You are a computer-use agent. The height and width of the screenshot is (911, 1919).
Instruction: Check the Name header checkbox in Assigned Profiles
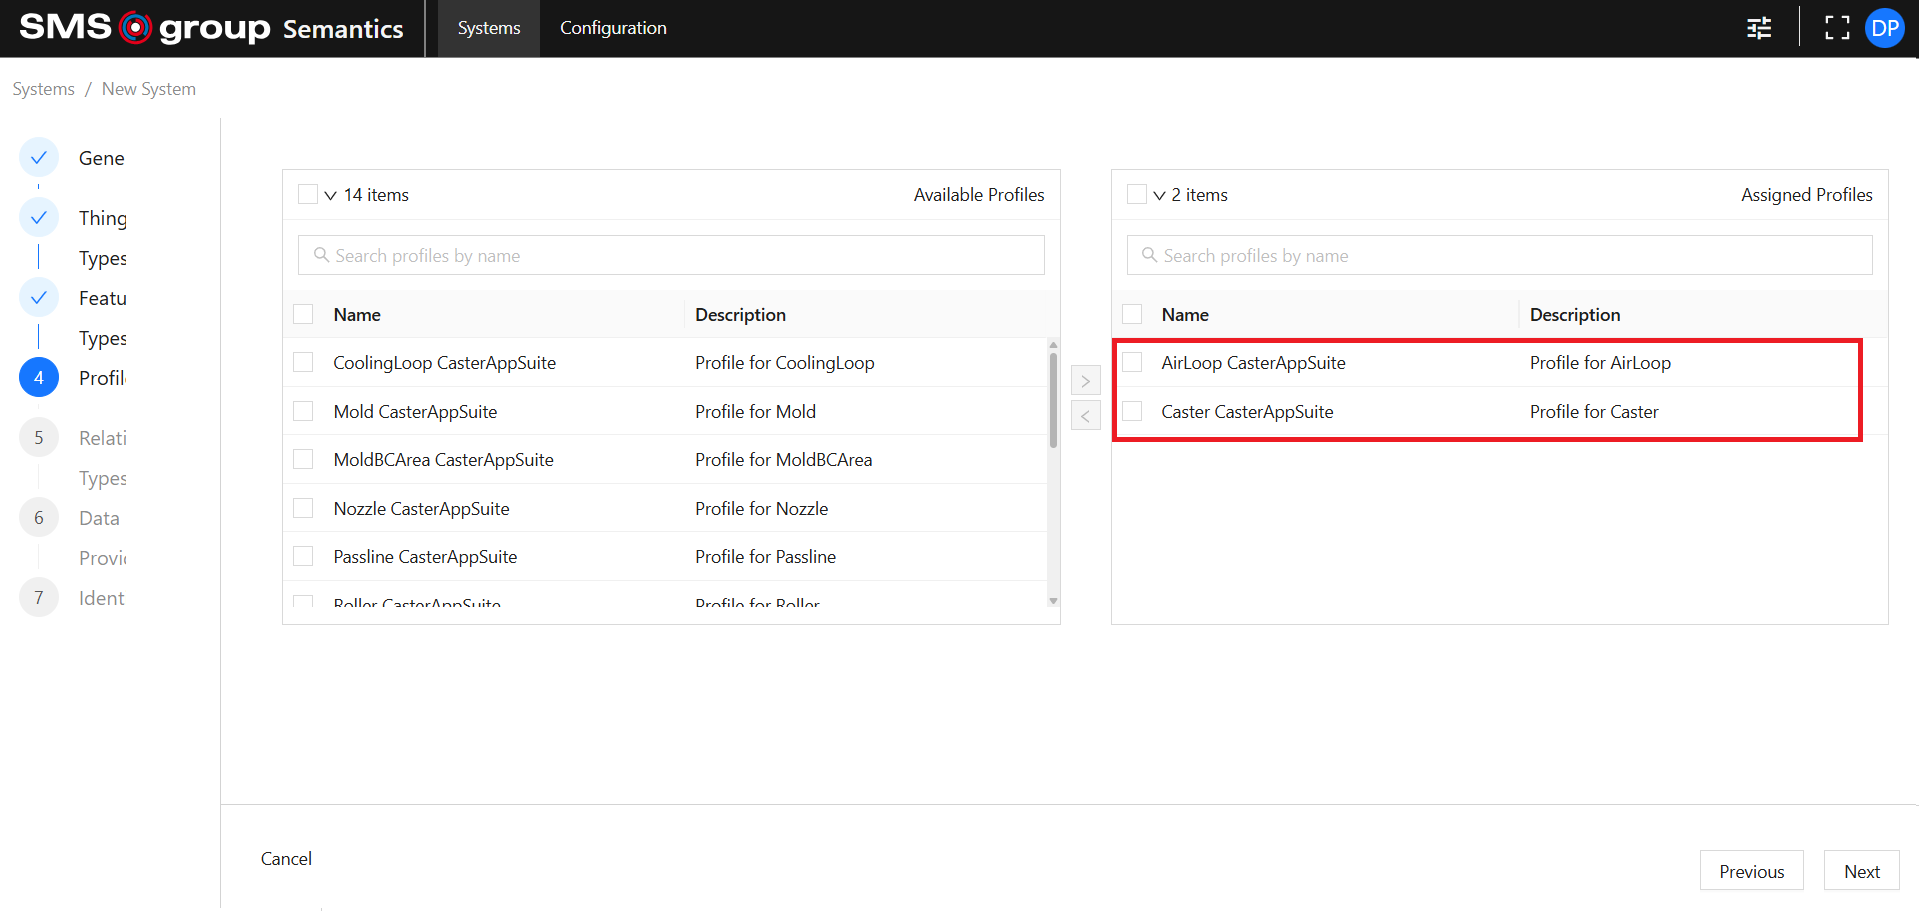(1132, 314)
